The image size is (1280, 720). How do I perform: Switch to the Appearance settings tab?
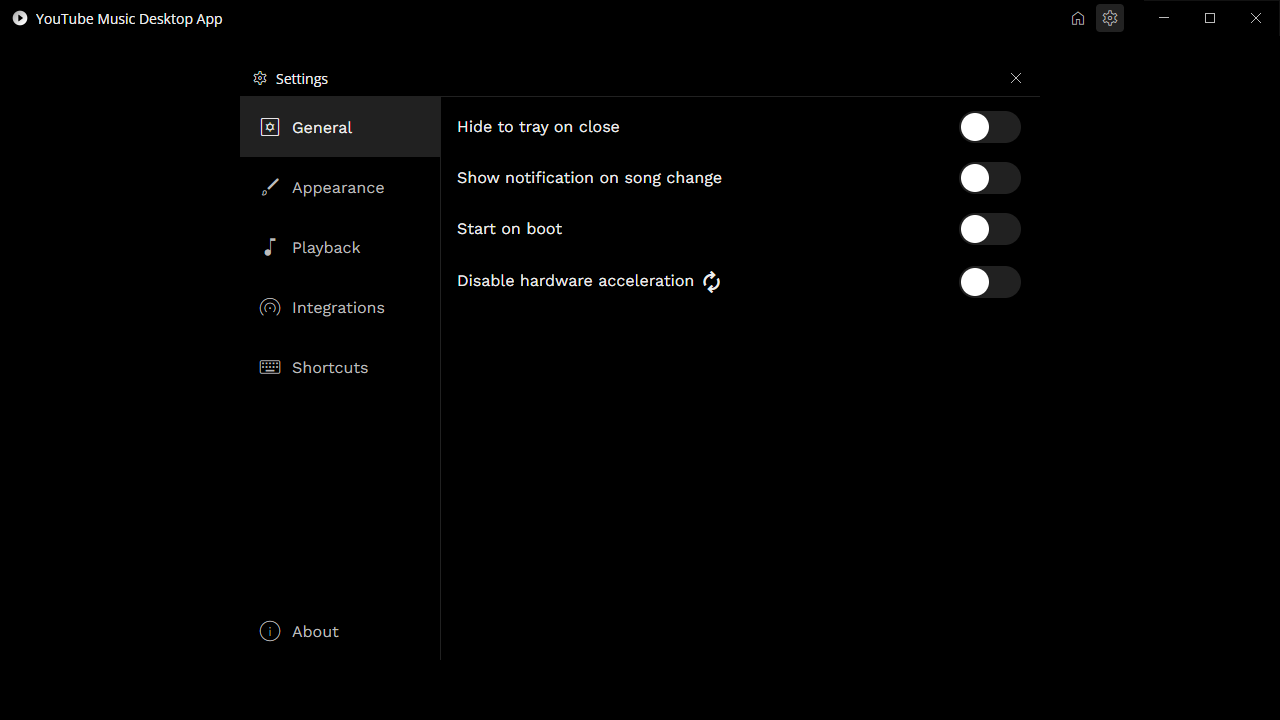[x=337, y=187]
